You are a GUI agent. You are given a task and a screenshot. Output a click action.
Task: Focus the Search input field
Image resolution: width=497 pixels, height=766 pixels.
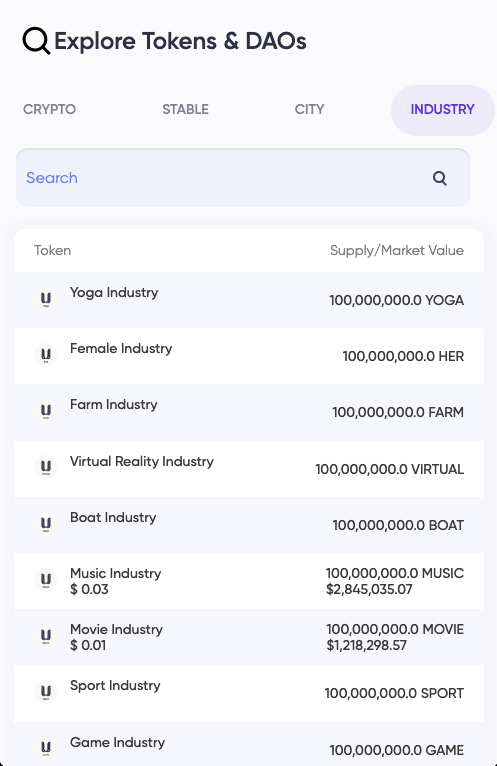(243, 178)
